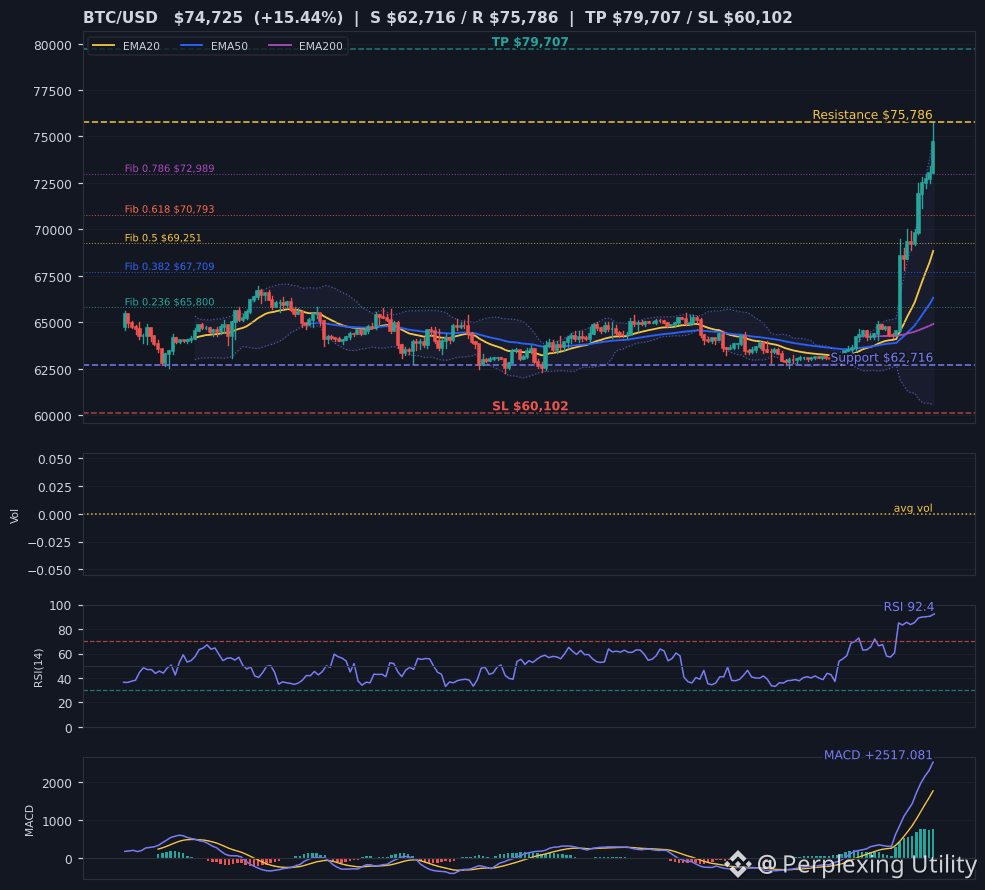Click the green 'TP $79,707' label on the chart
The image size is (985, 890).
[x=530, y=42]
